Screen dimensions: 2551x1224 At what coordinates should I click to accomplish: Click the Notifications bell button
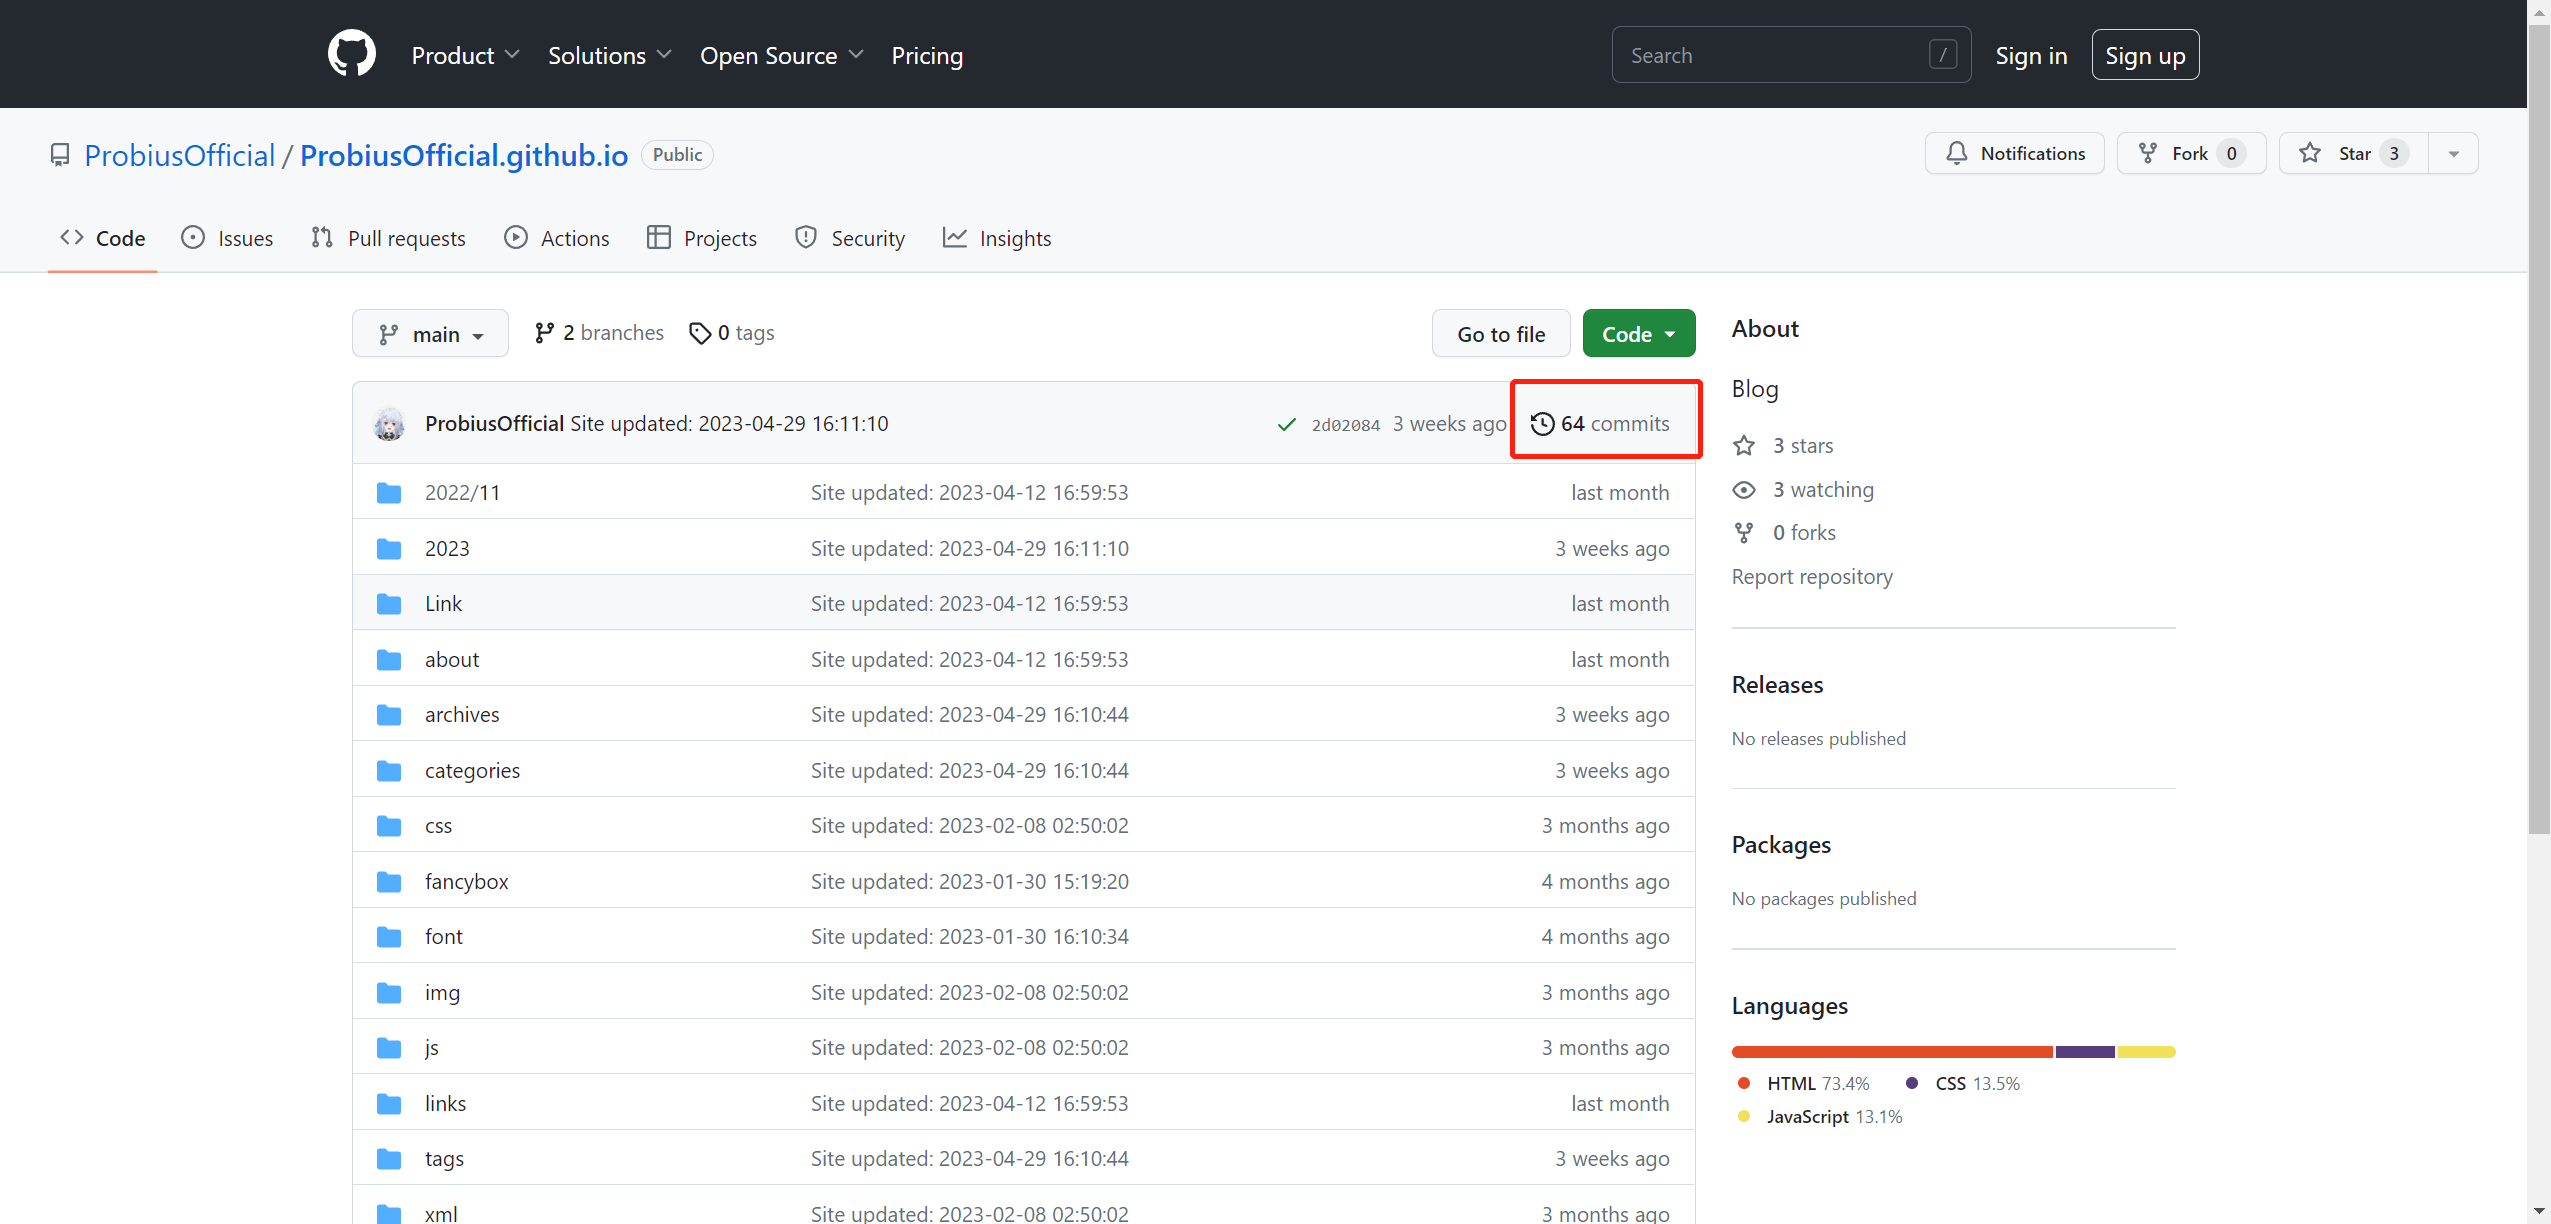point(2014,154)
